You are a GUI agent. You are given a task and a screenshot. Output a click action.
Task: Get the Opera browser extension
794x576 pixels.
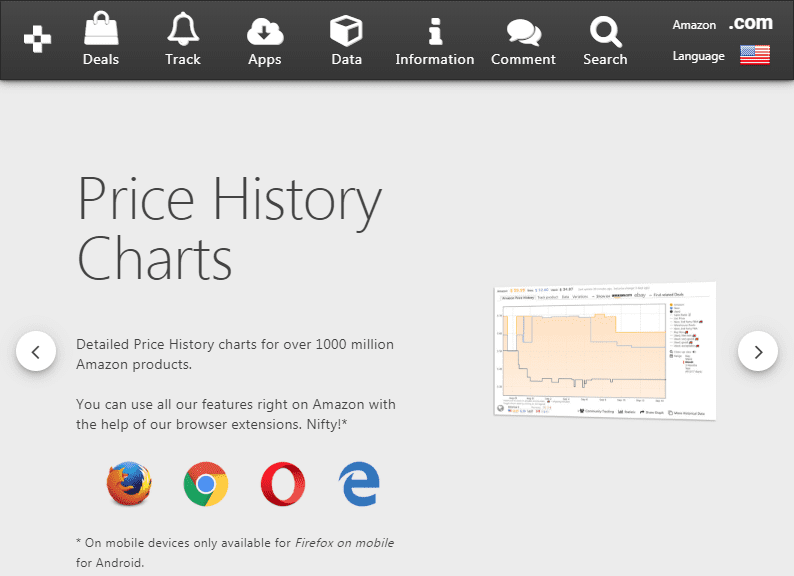click(x=283, y=485)
